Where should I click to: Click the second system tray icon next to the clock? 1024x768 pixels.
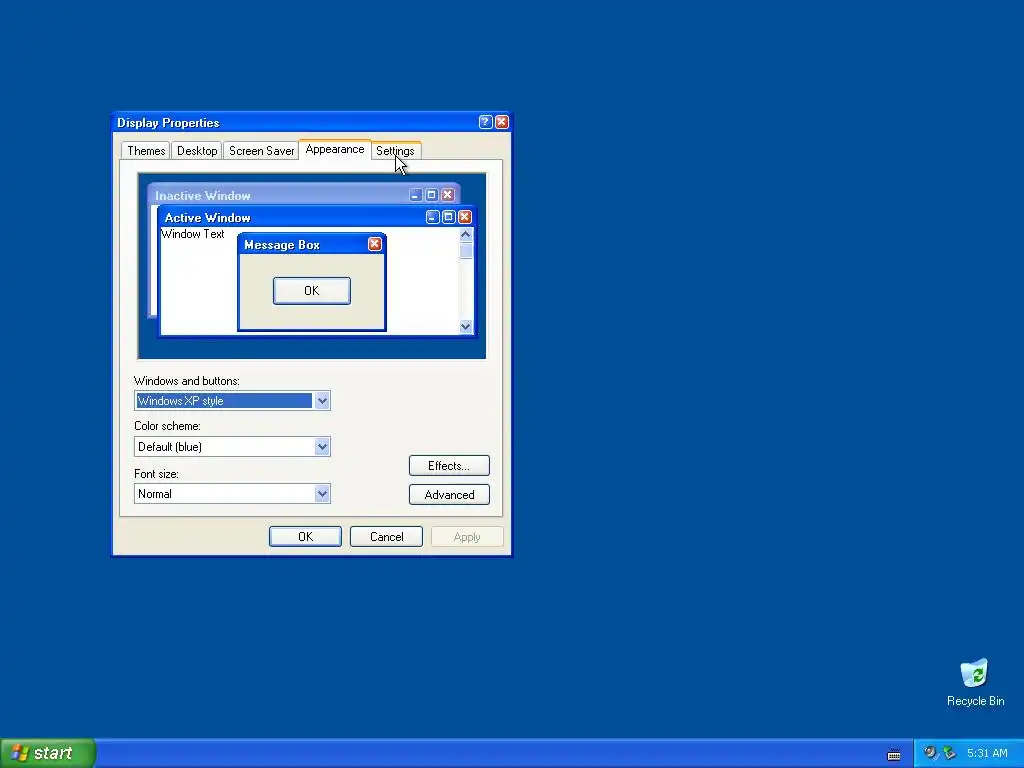click(x=949, y=753)
